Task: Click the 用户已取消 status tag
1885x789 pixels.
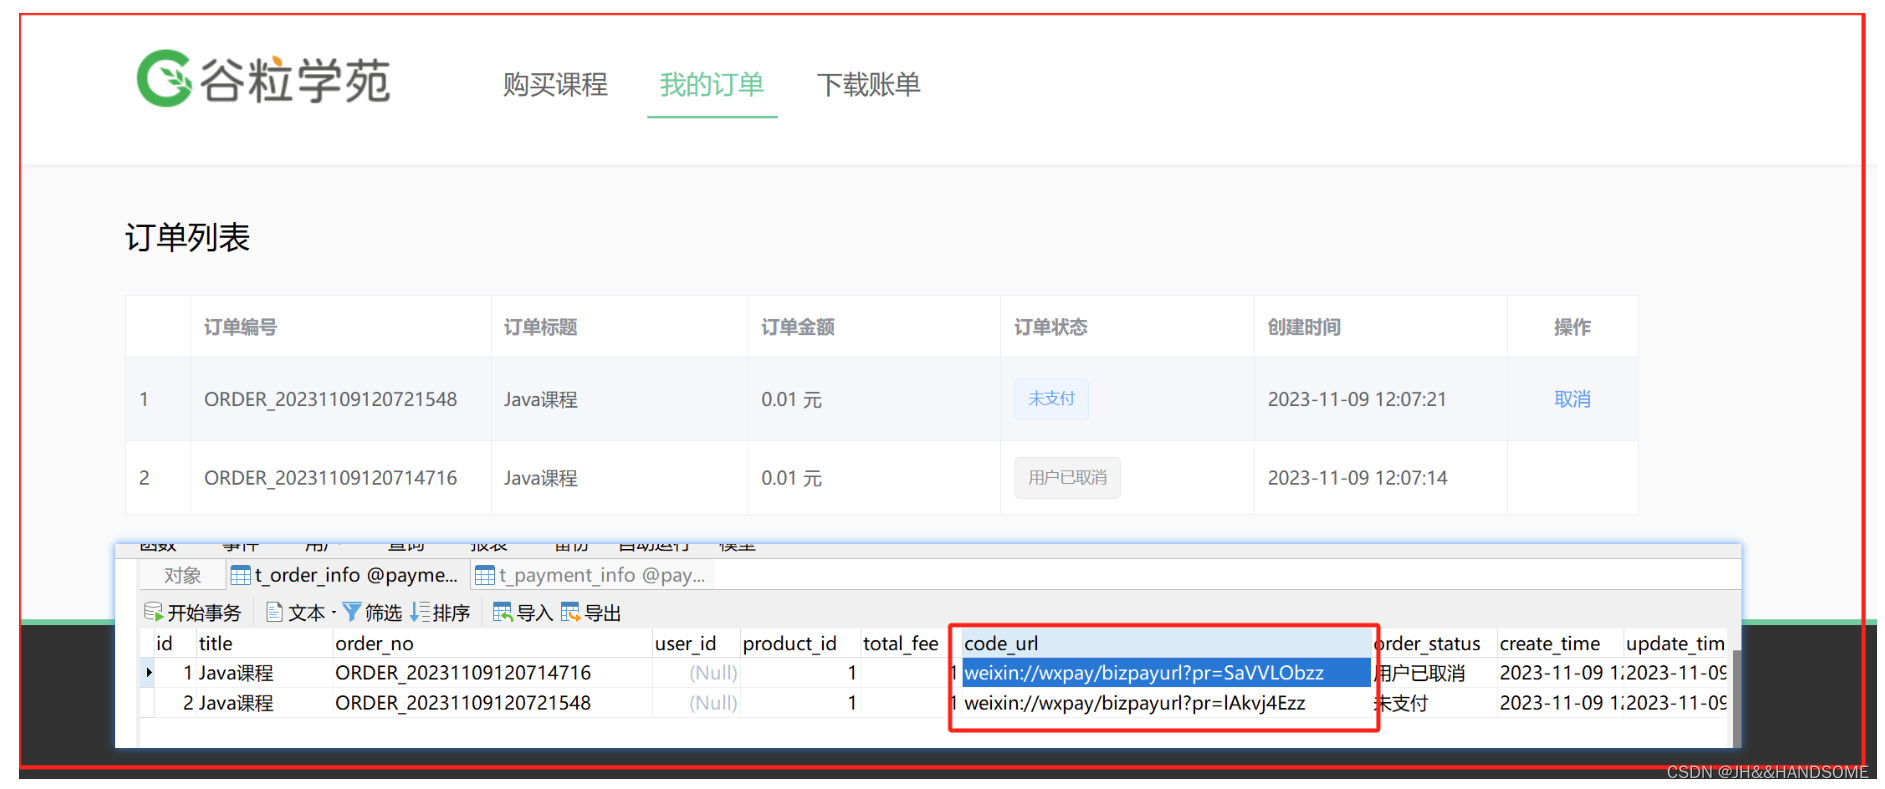Action: (1067, 478)
